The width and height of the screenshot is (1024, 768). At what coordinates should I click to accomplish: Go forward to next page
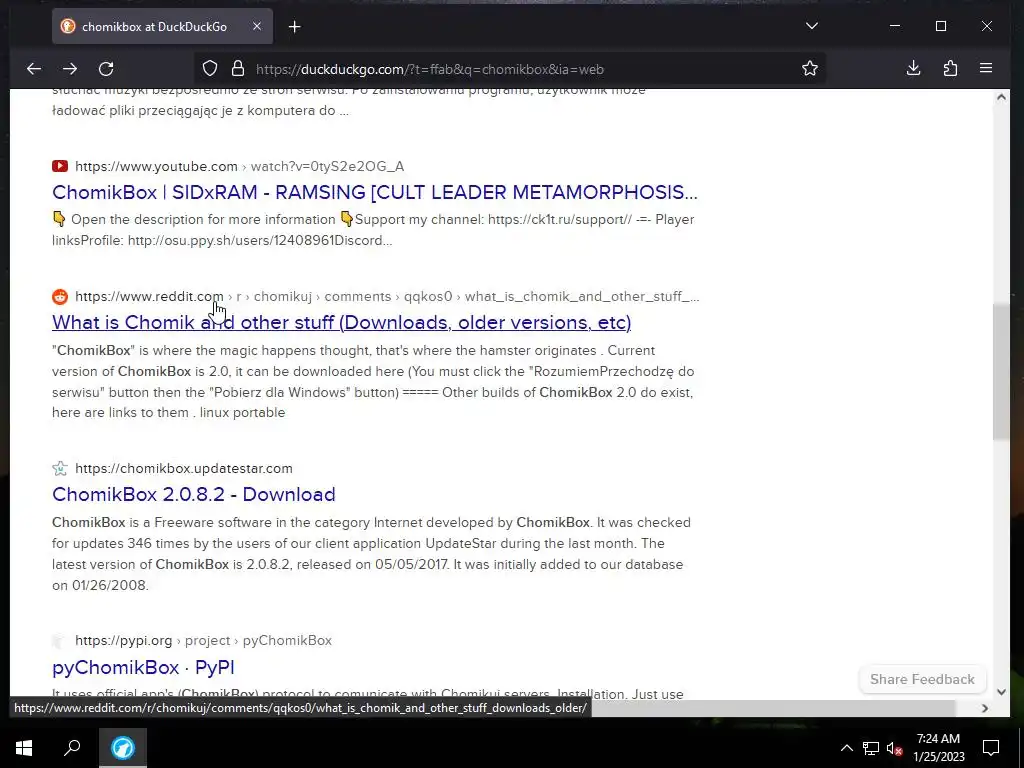(x=70, y=69)
